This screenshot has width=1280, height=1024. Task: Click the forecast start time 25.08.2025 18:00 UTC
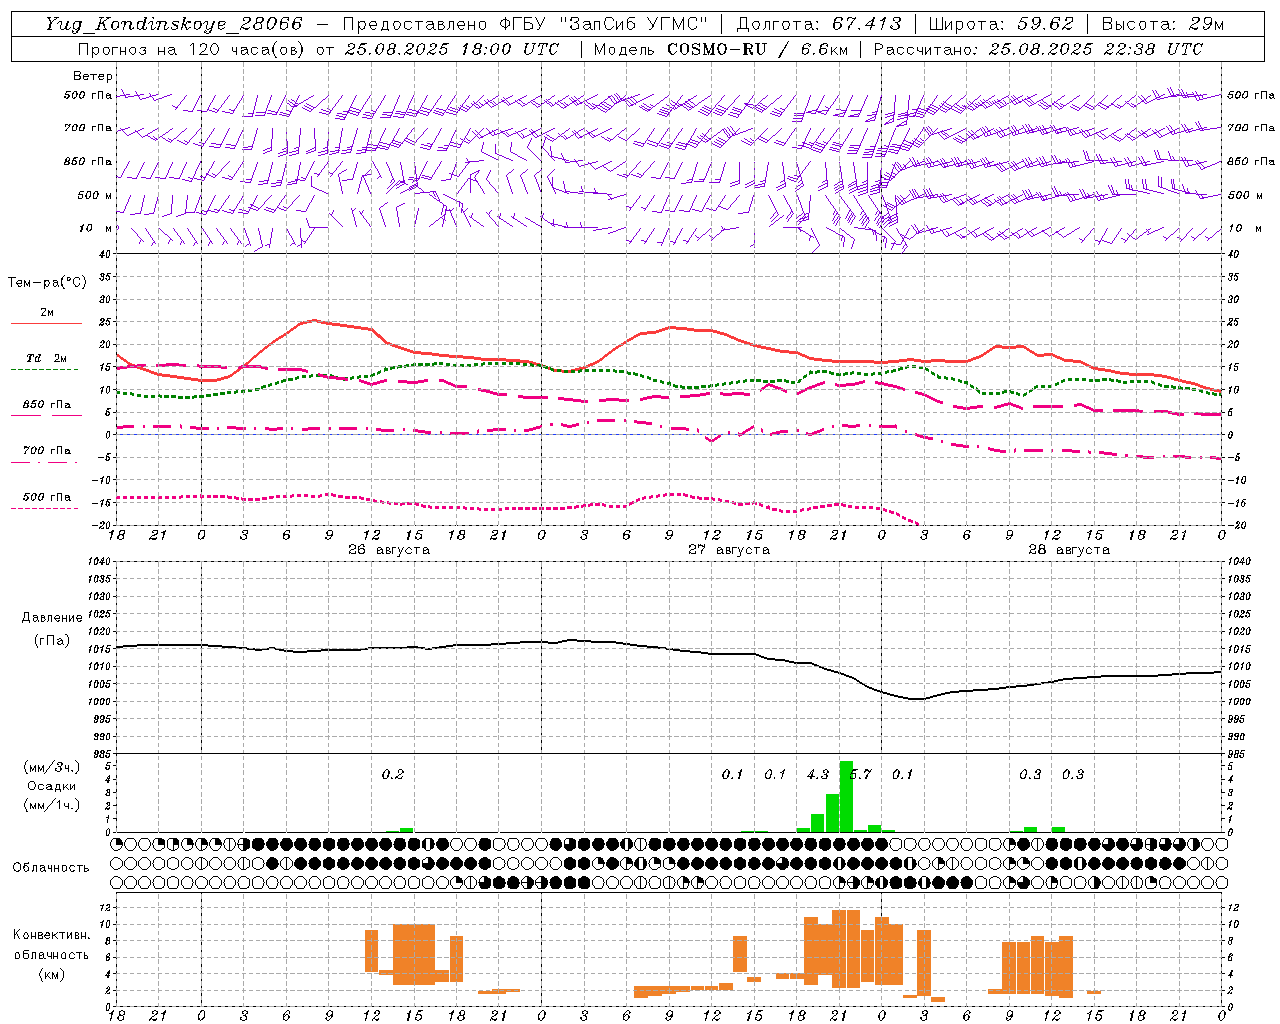(x=452, y=49)
